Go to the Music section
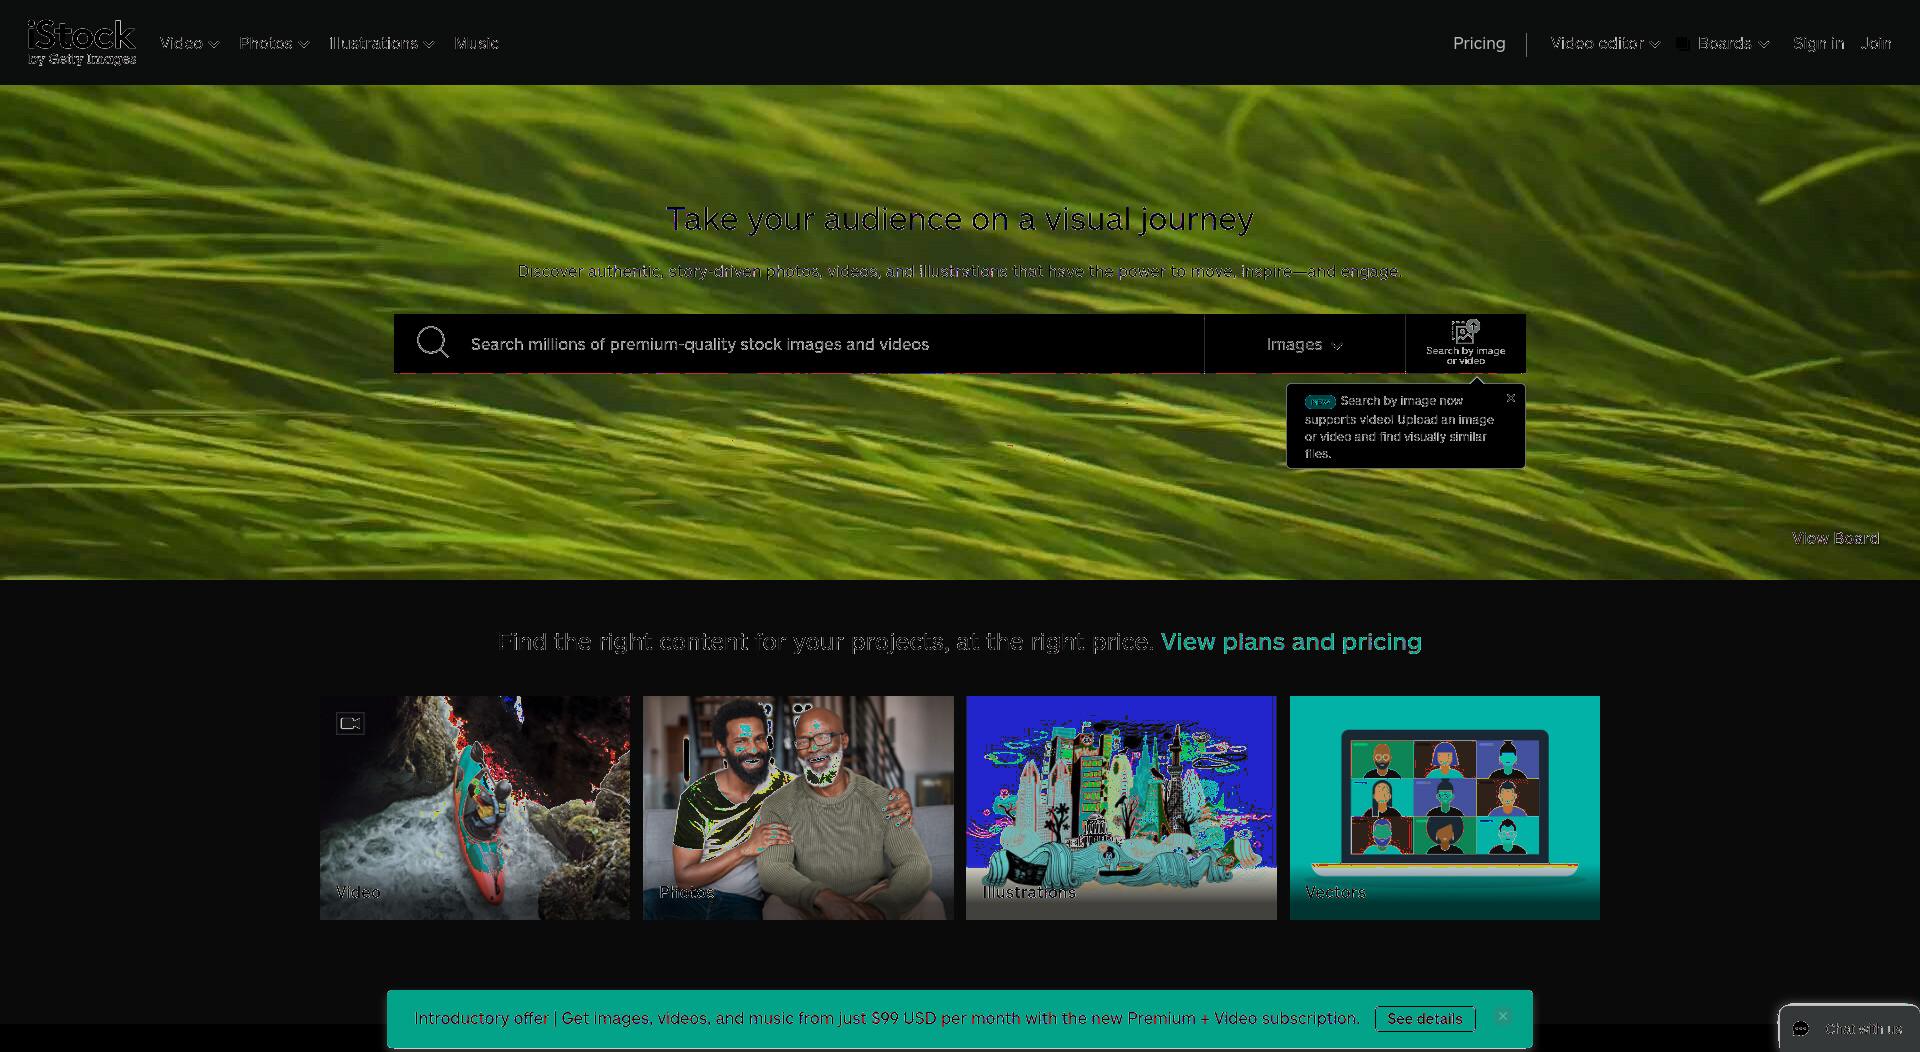1920x1052 pixels. 476,43
